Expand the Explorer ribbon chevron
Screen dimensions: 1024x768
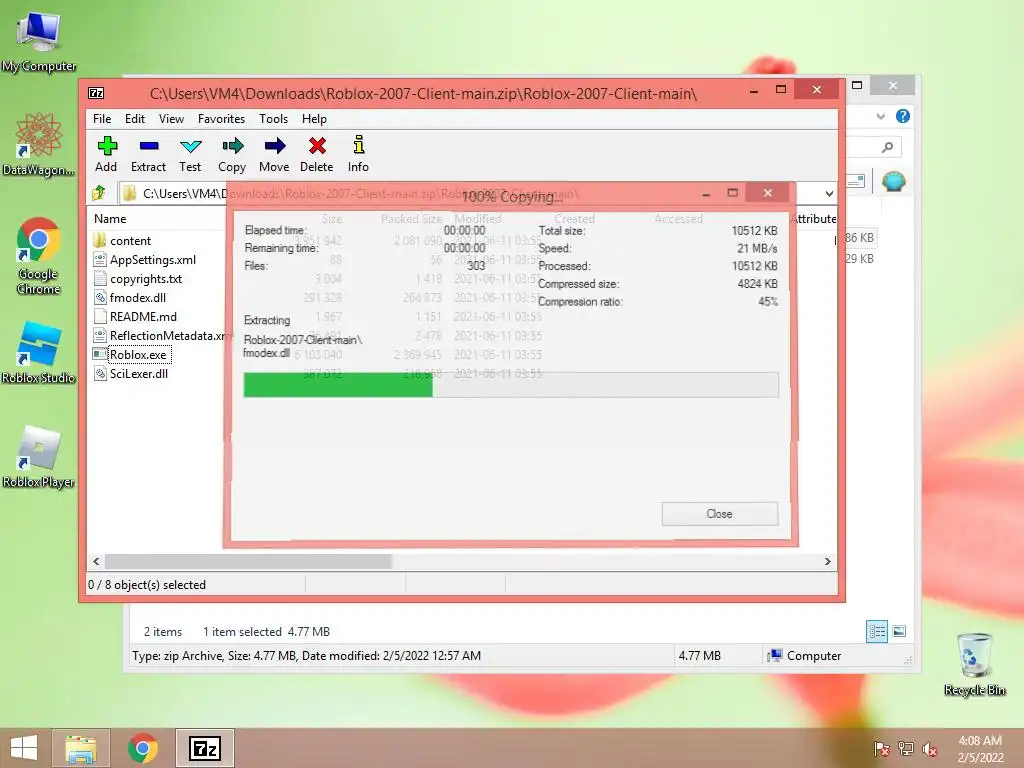tap(881, 116)
